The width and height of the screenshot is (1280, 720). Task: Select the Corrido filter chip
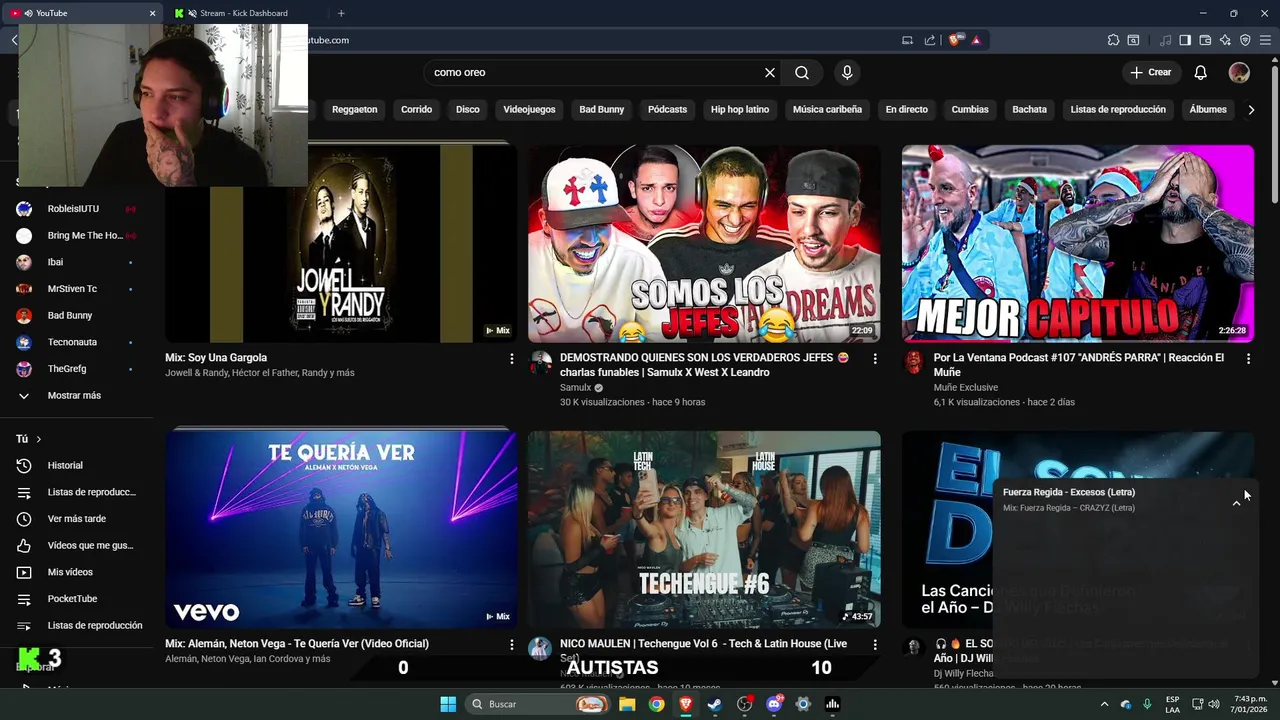tap(416, 110)
